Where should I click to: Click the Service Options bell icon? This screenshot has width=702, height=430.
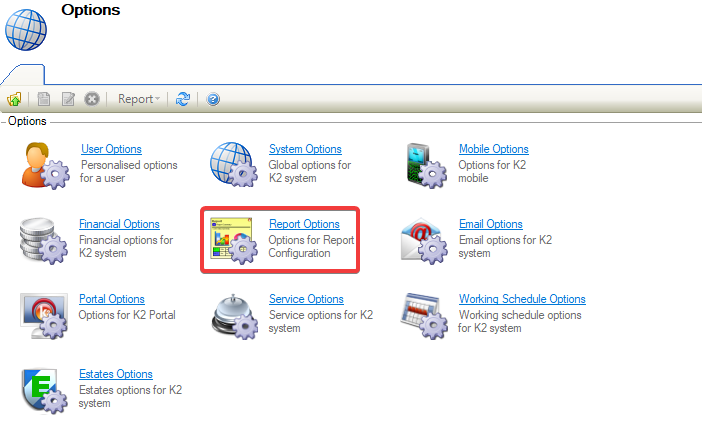tap(234, 315)
